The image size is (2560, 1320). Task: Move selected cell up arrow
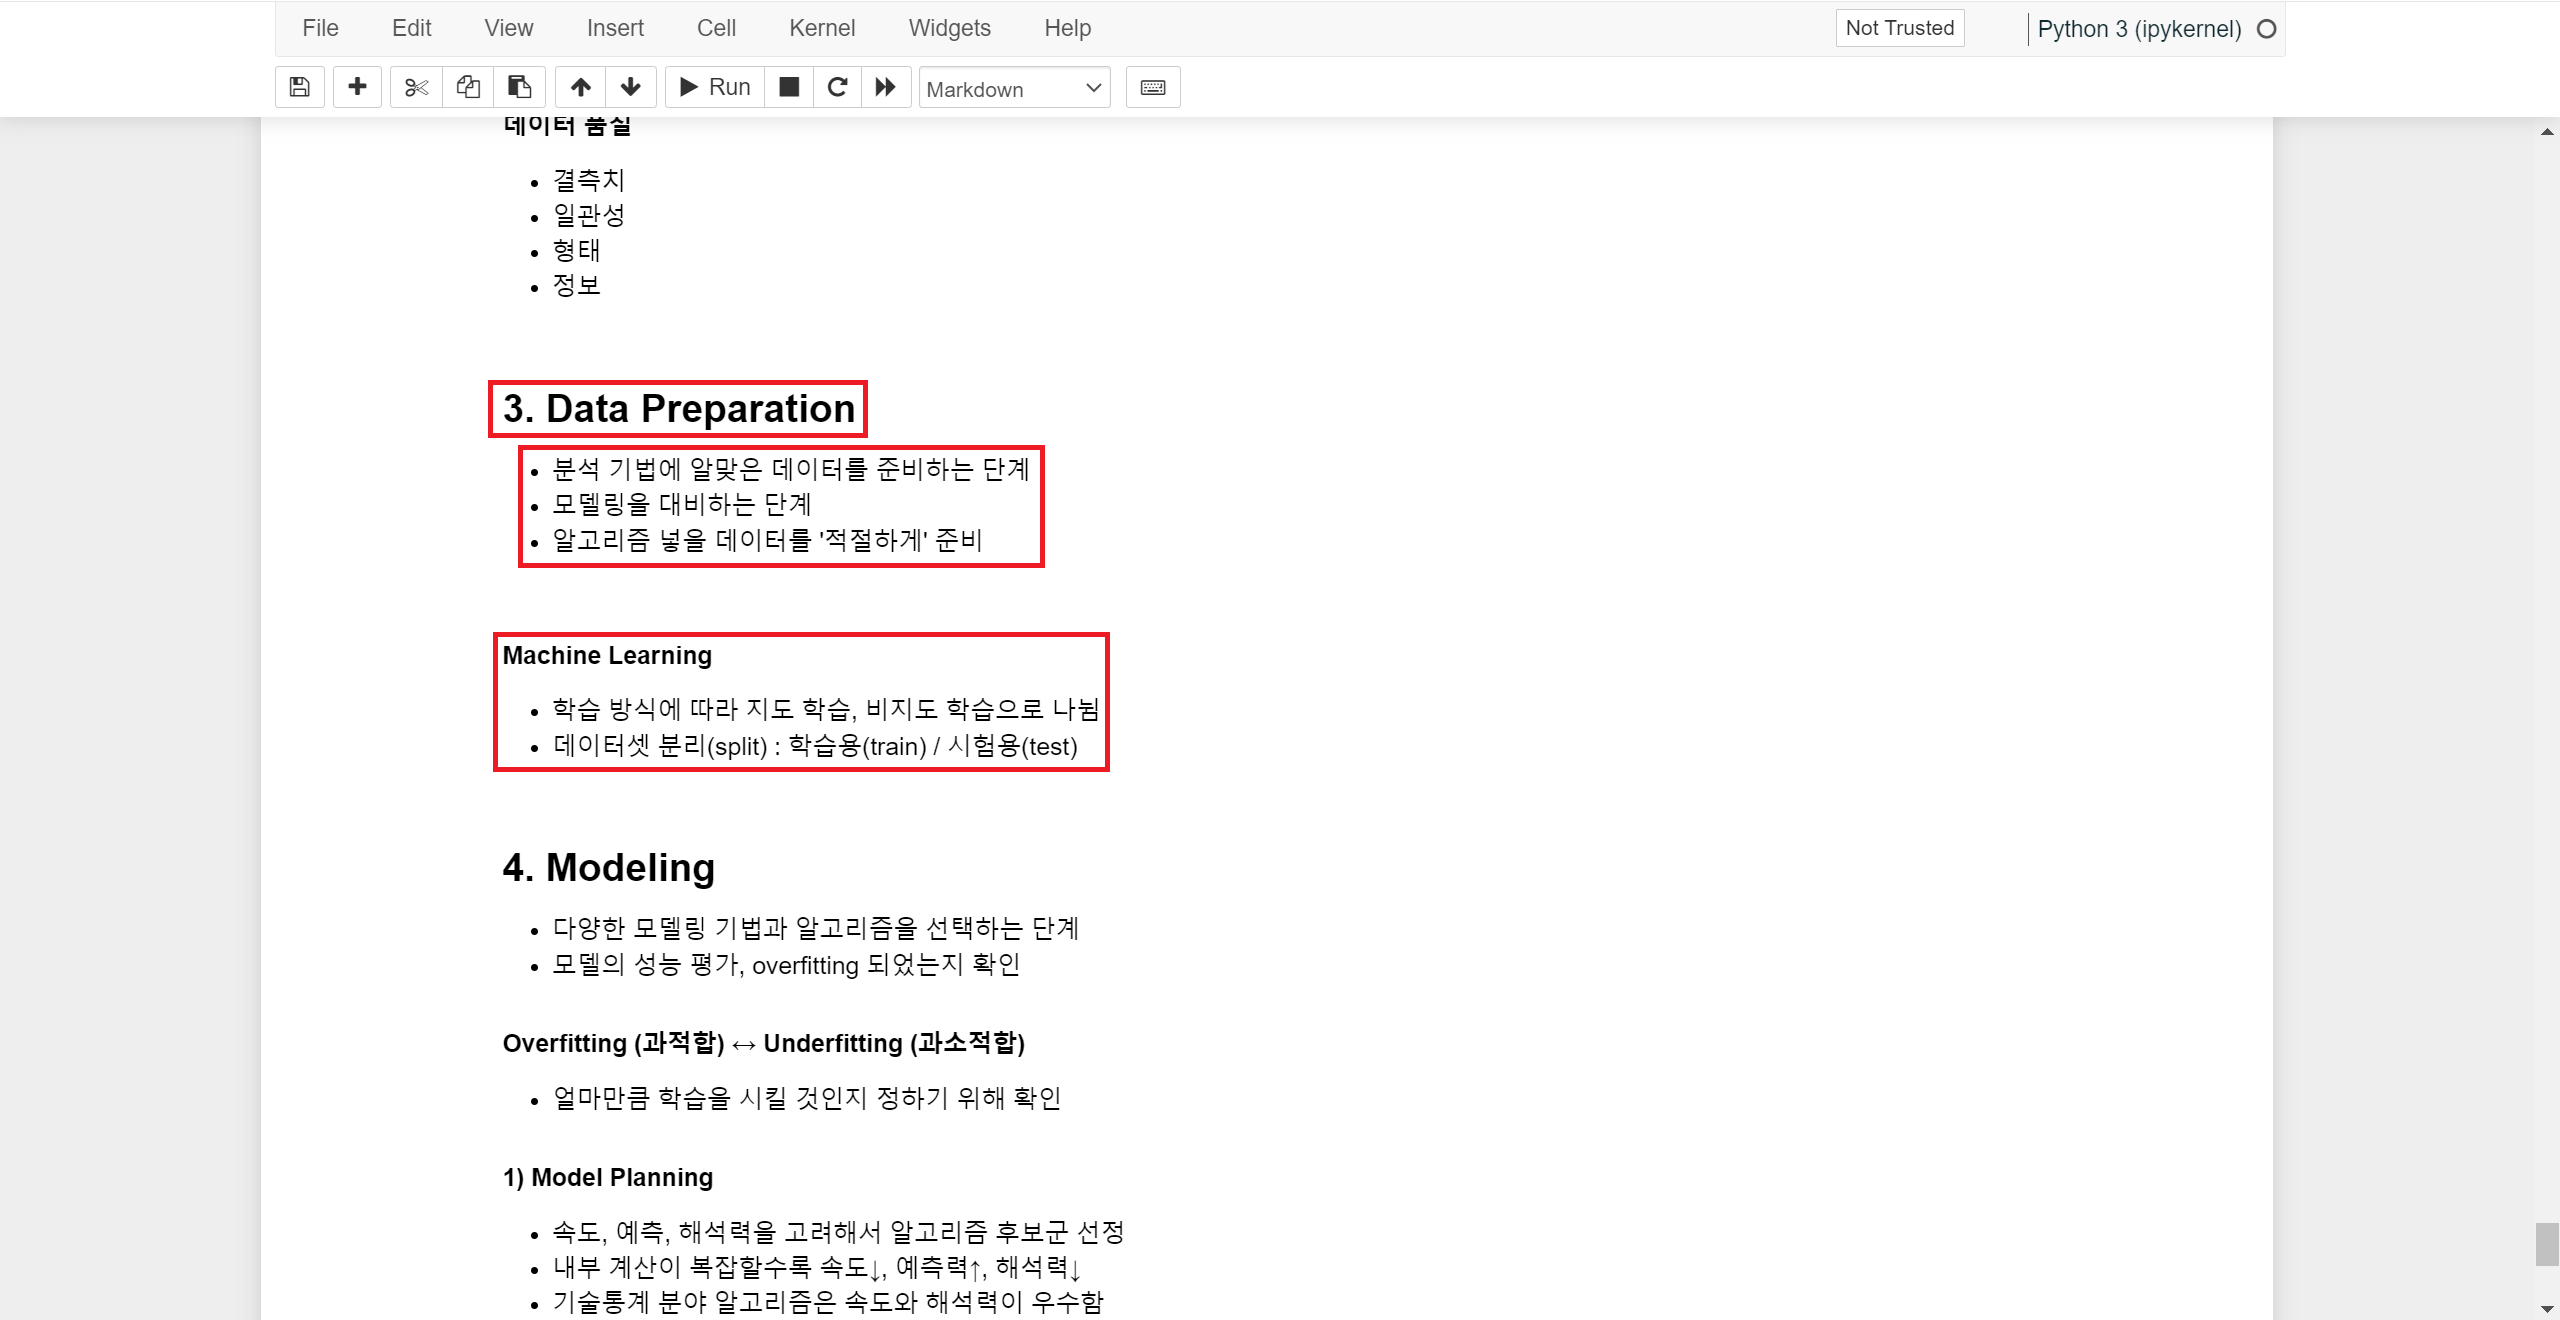click(x=581, y=87)
